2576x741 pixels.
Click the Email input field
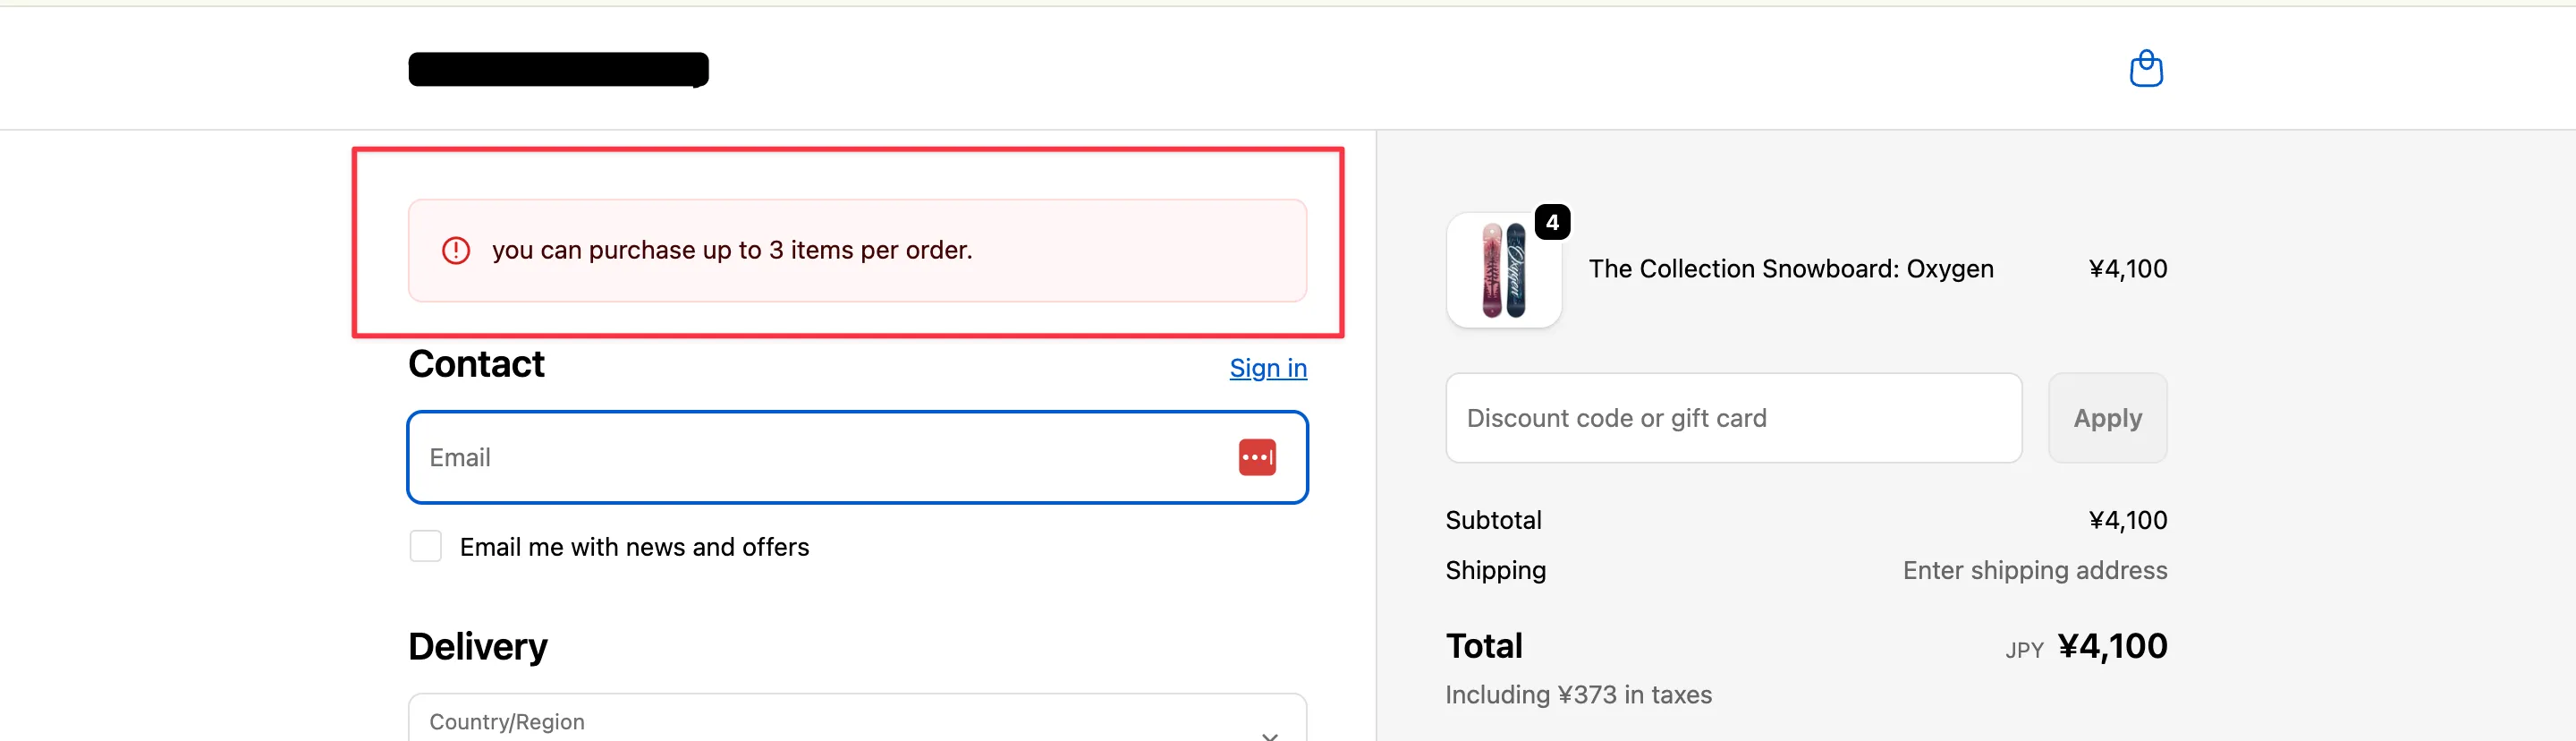[x=800, y=457]
